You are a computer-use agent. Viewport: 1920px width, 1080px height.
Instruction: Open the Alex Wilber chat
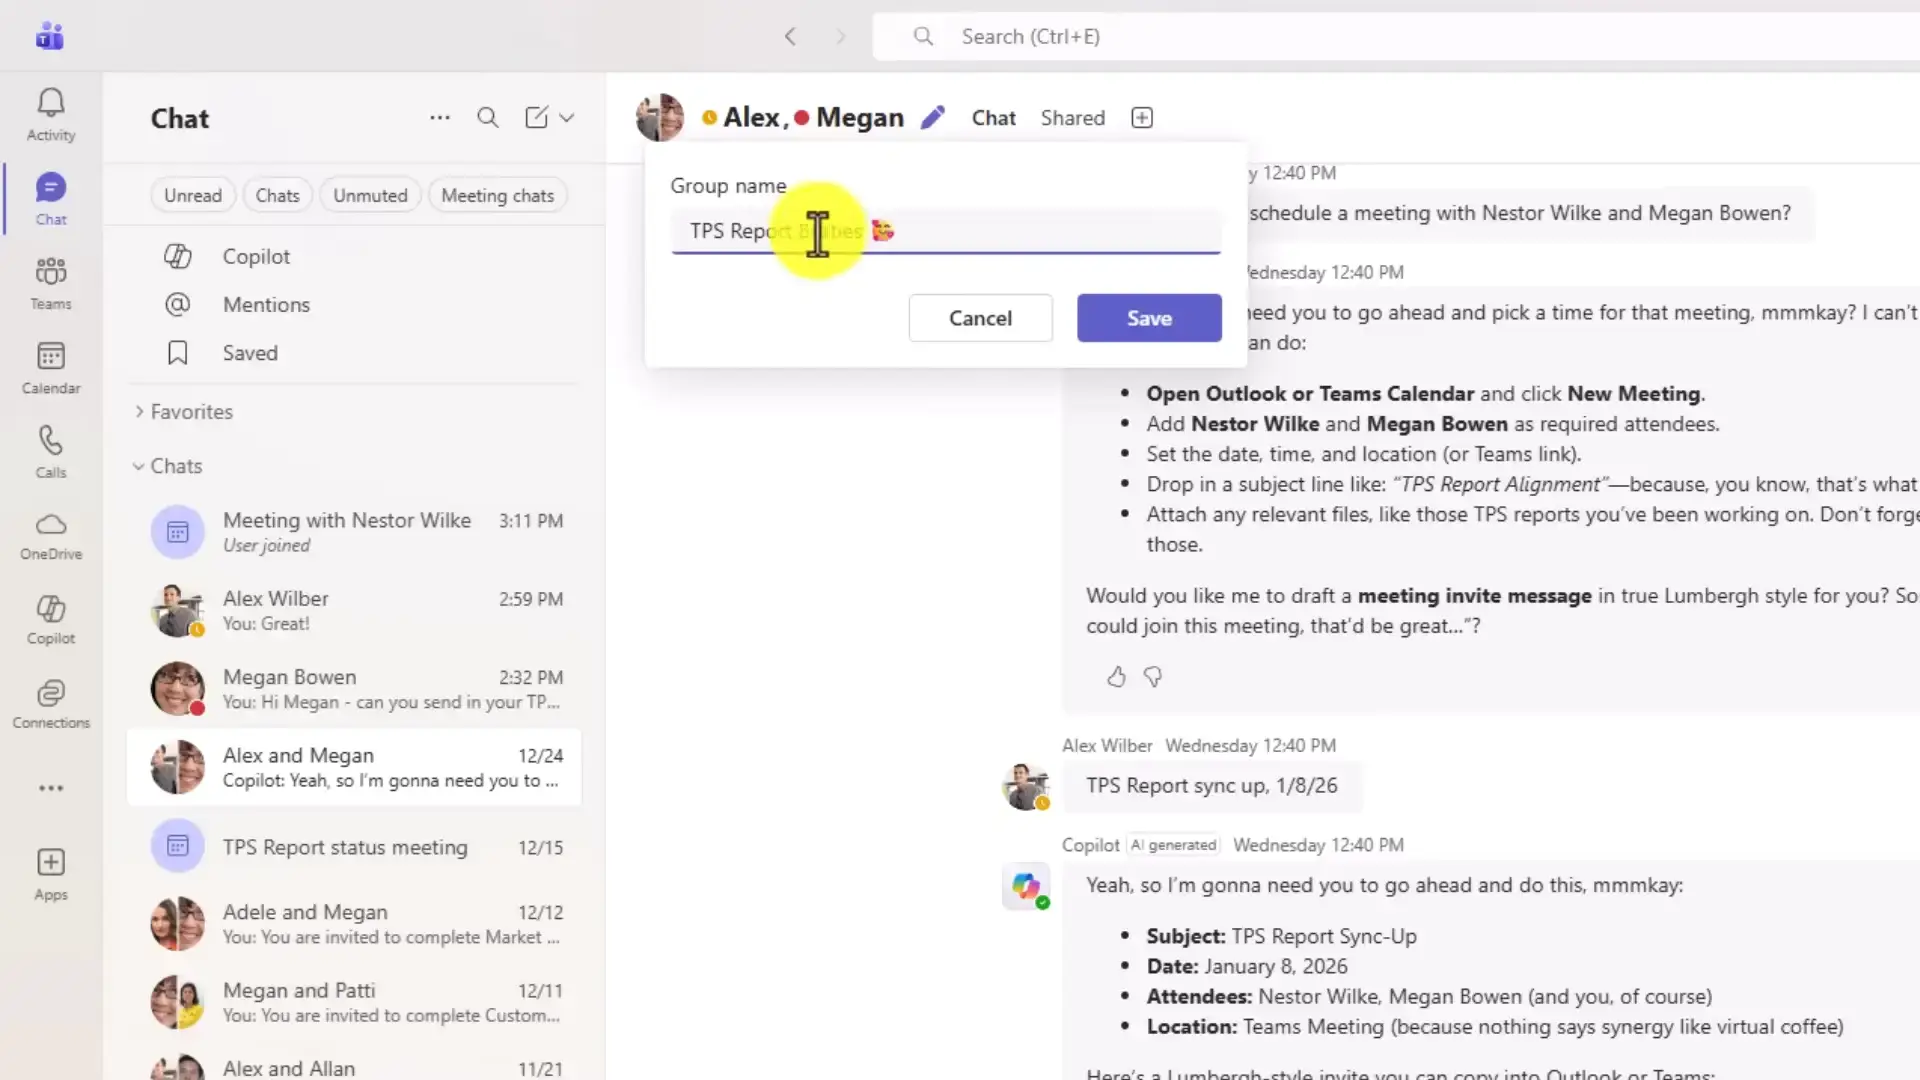coord(355,611)
